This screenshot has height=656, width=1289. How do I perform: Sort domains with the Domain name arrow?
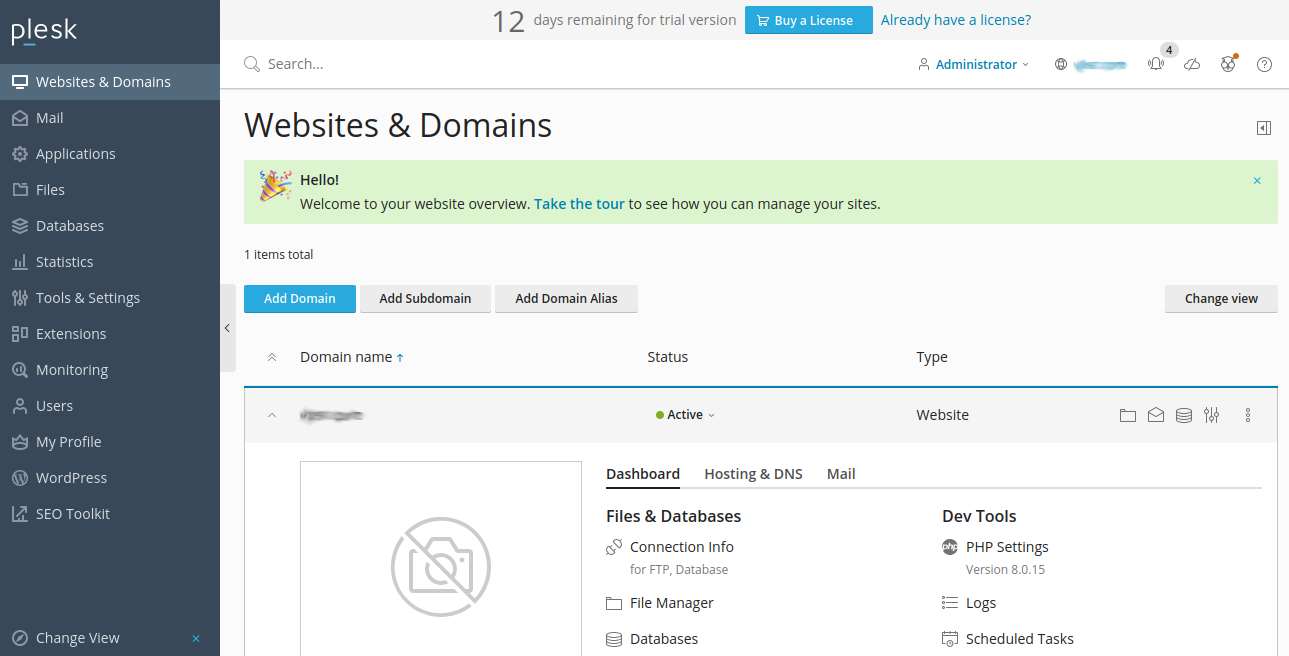tap(398, 357)
